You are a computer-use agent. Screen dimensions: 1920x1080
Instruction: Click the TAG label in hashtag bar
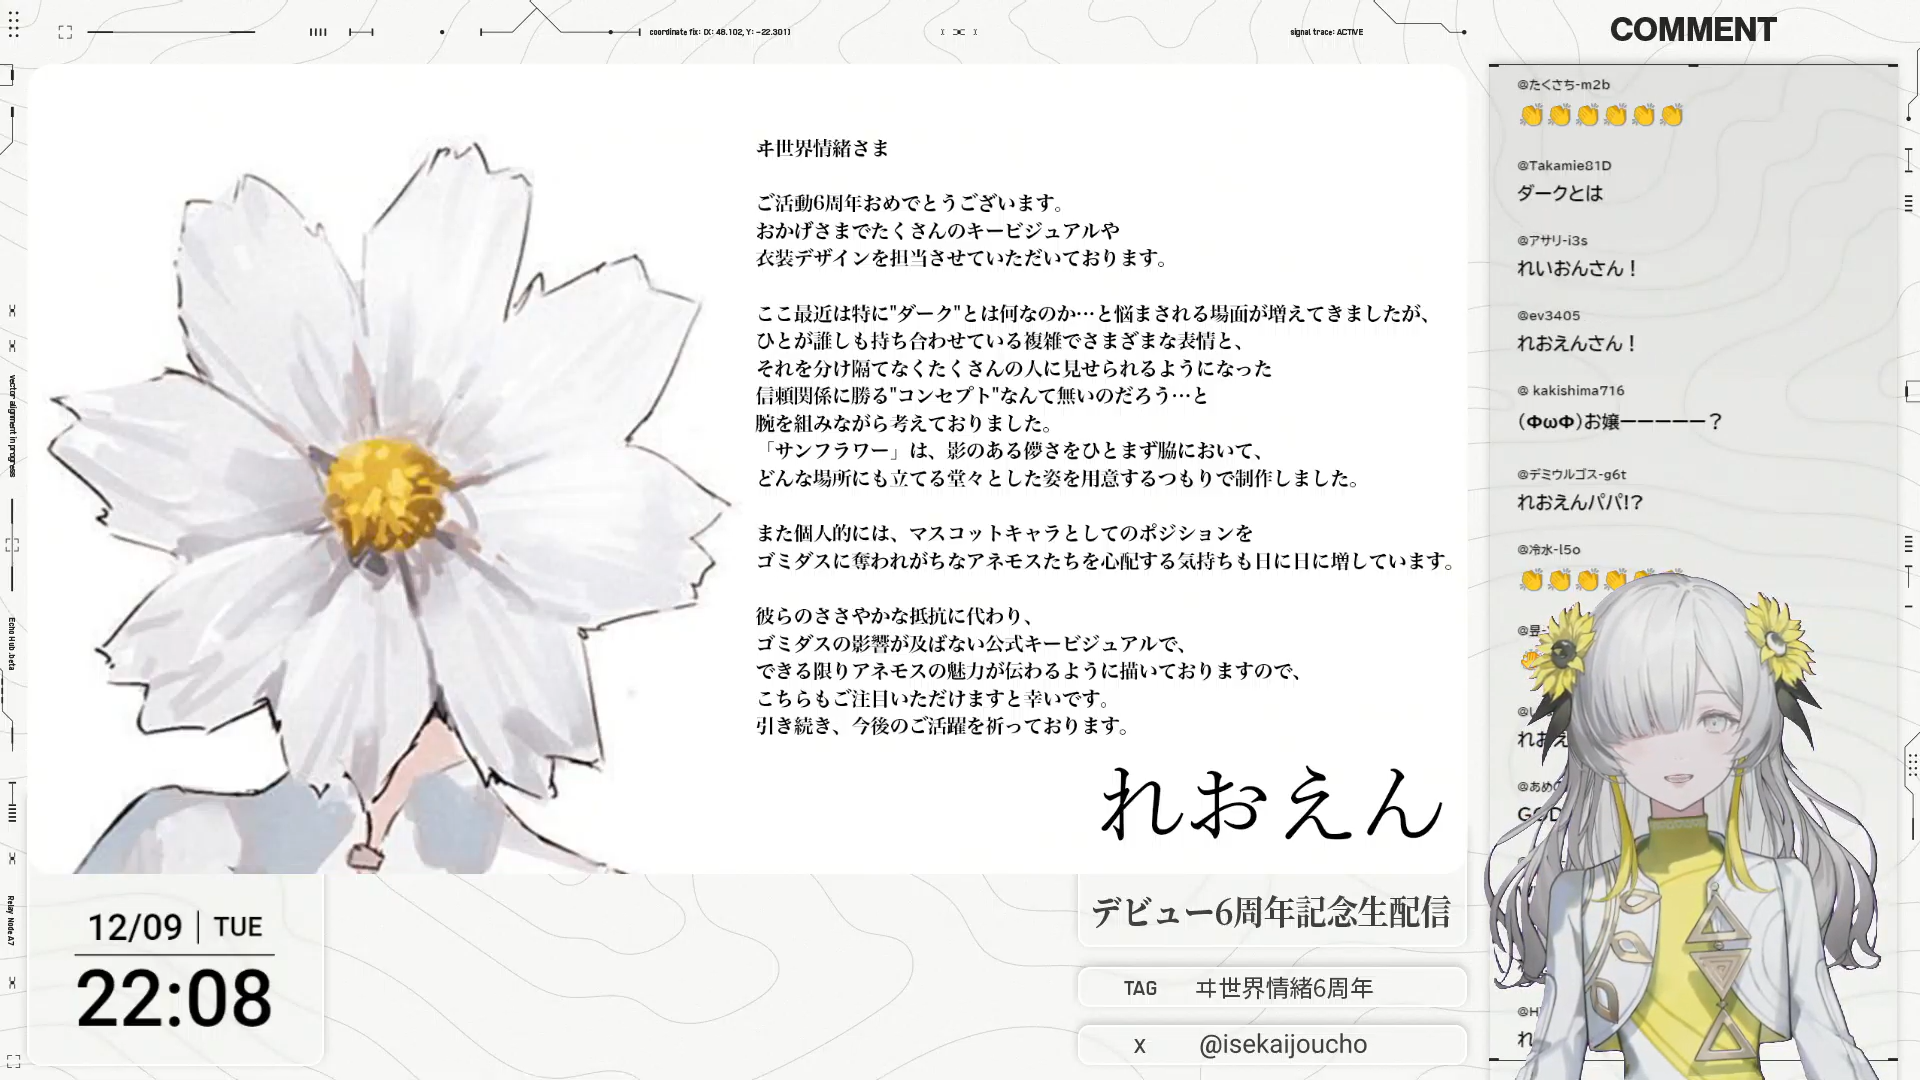click(1139, 988)
